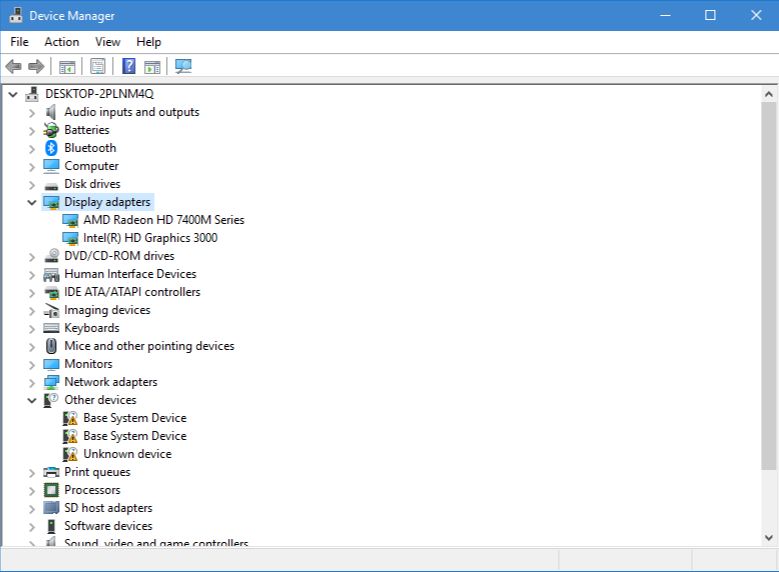Collapse the Display adapters category
Image resolution: width=779 pixels, height=572 pixels.
click(x=32, y=202)
